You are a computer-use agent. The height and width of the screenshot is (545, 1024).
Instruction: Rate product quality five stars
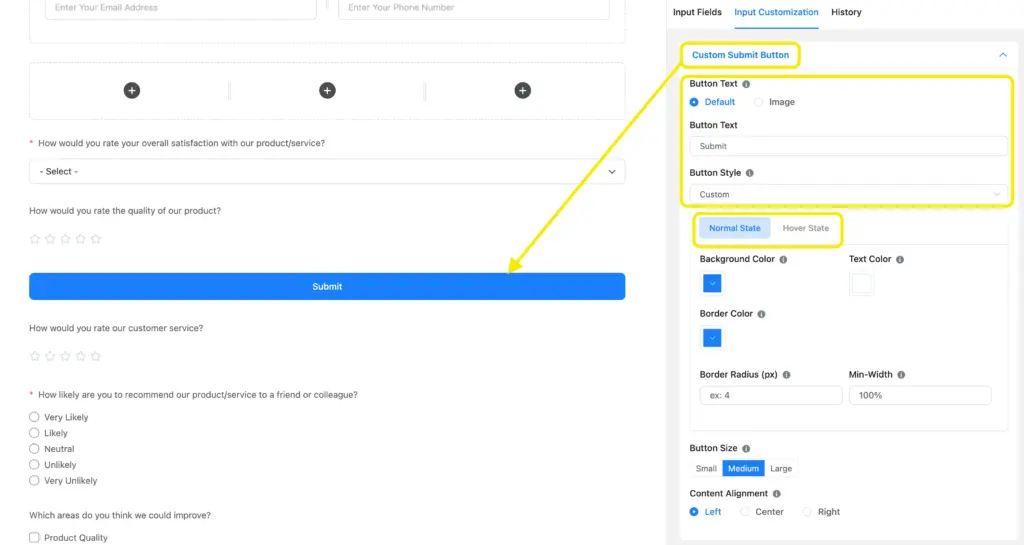96,239
